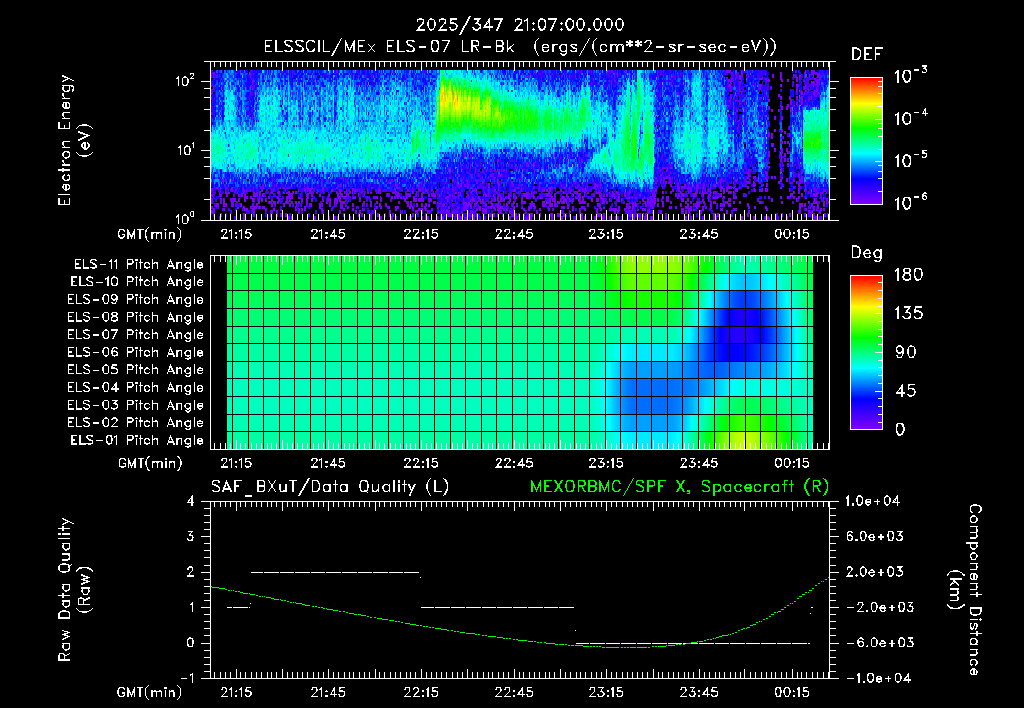
Task: Click the 22:15 tick label under spectrogram
Action: click(421, 234)
